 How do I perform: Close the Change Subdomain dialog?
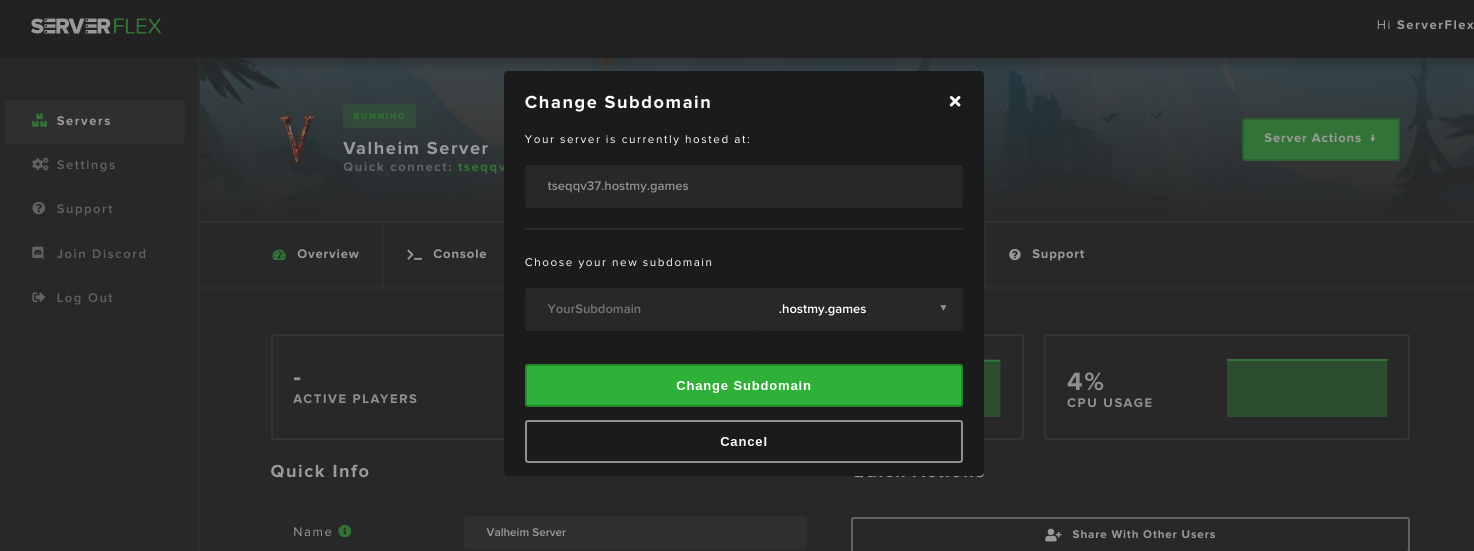[955, 101]
